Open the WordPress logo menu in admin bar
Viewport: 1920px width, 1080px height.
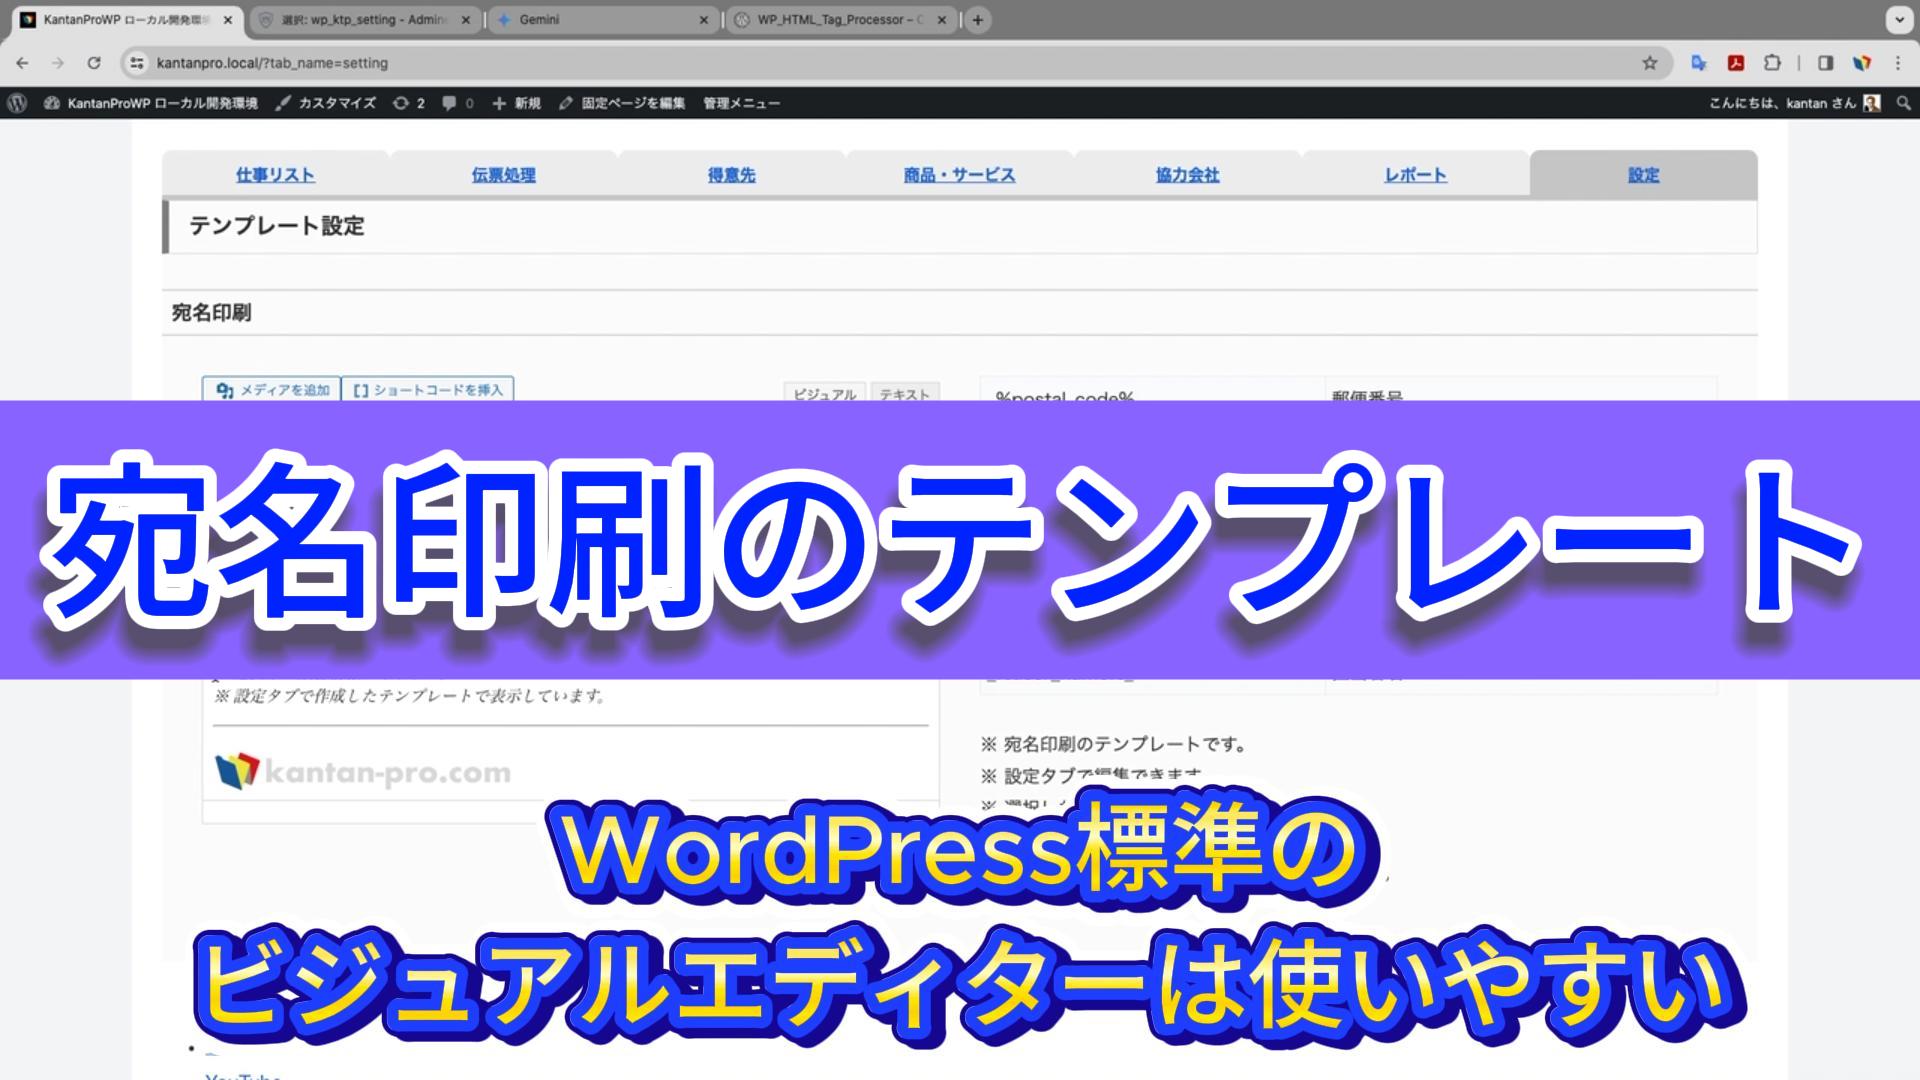[17, 103]
